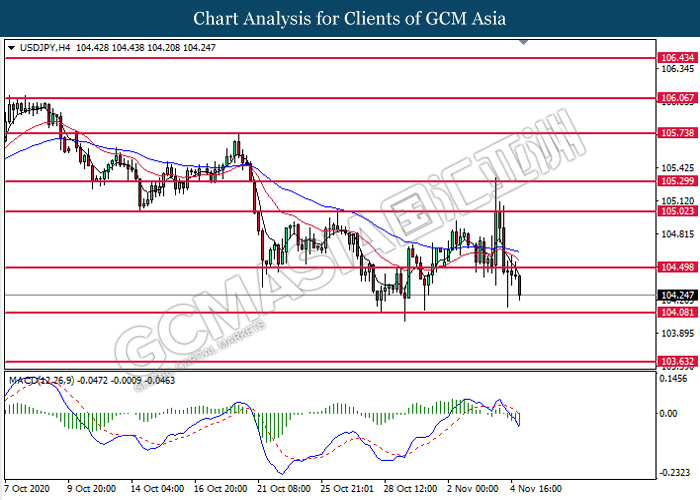Click the 25 Oct 21:01 time label
This screenshot has height=500, width=700.
pos(347,488)
